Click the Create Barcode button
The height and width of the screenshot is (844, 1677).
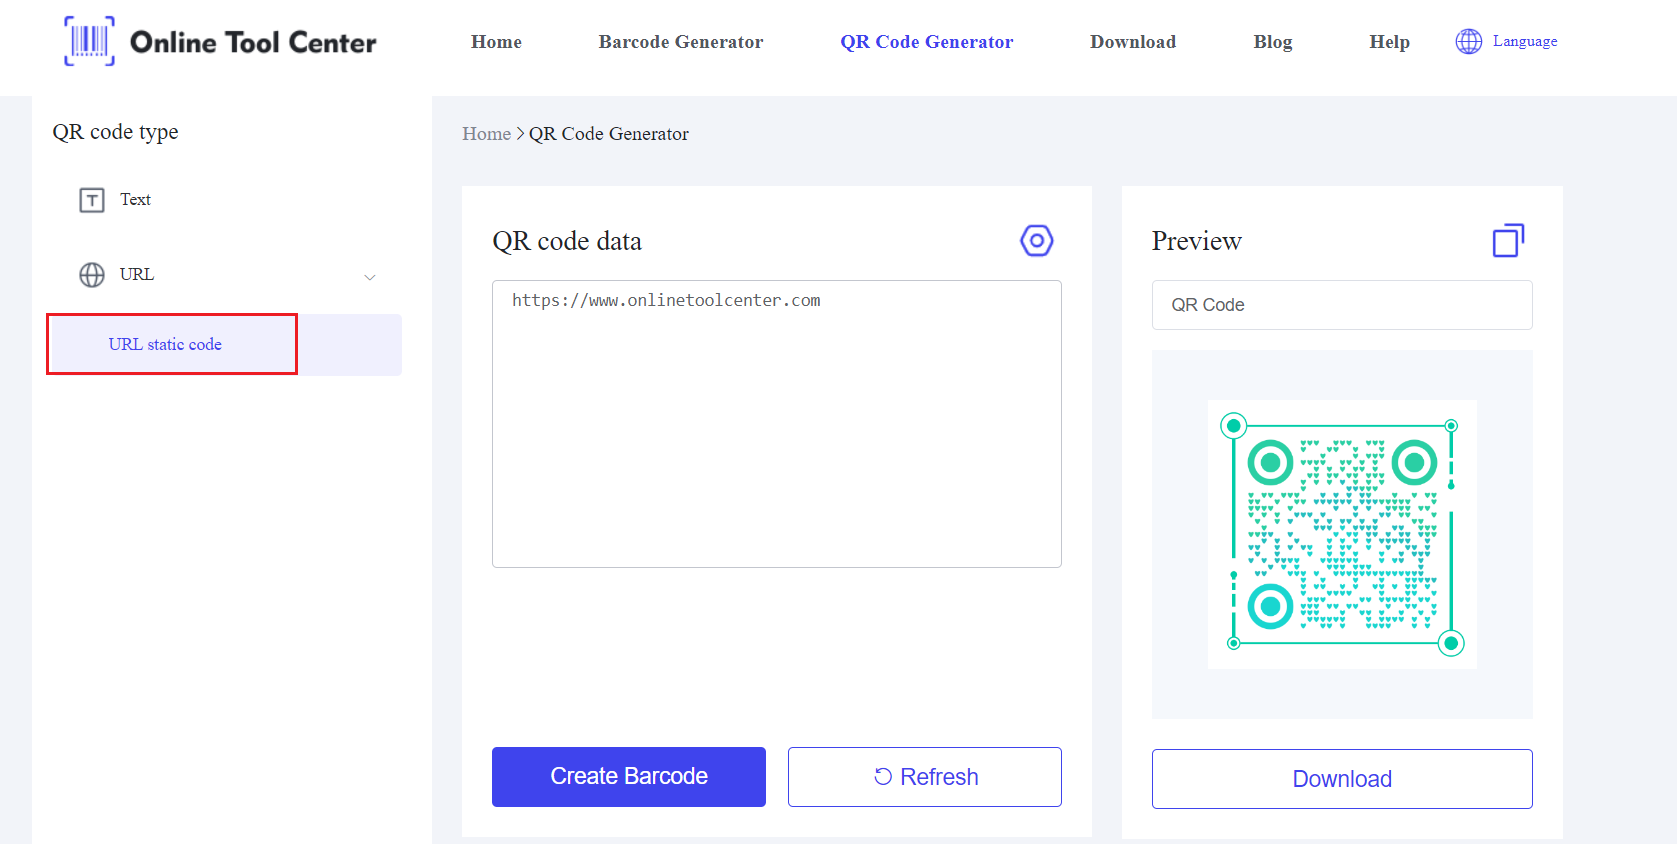[629, 777]
